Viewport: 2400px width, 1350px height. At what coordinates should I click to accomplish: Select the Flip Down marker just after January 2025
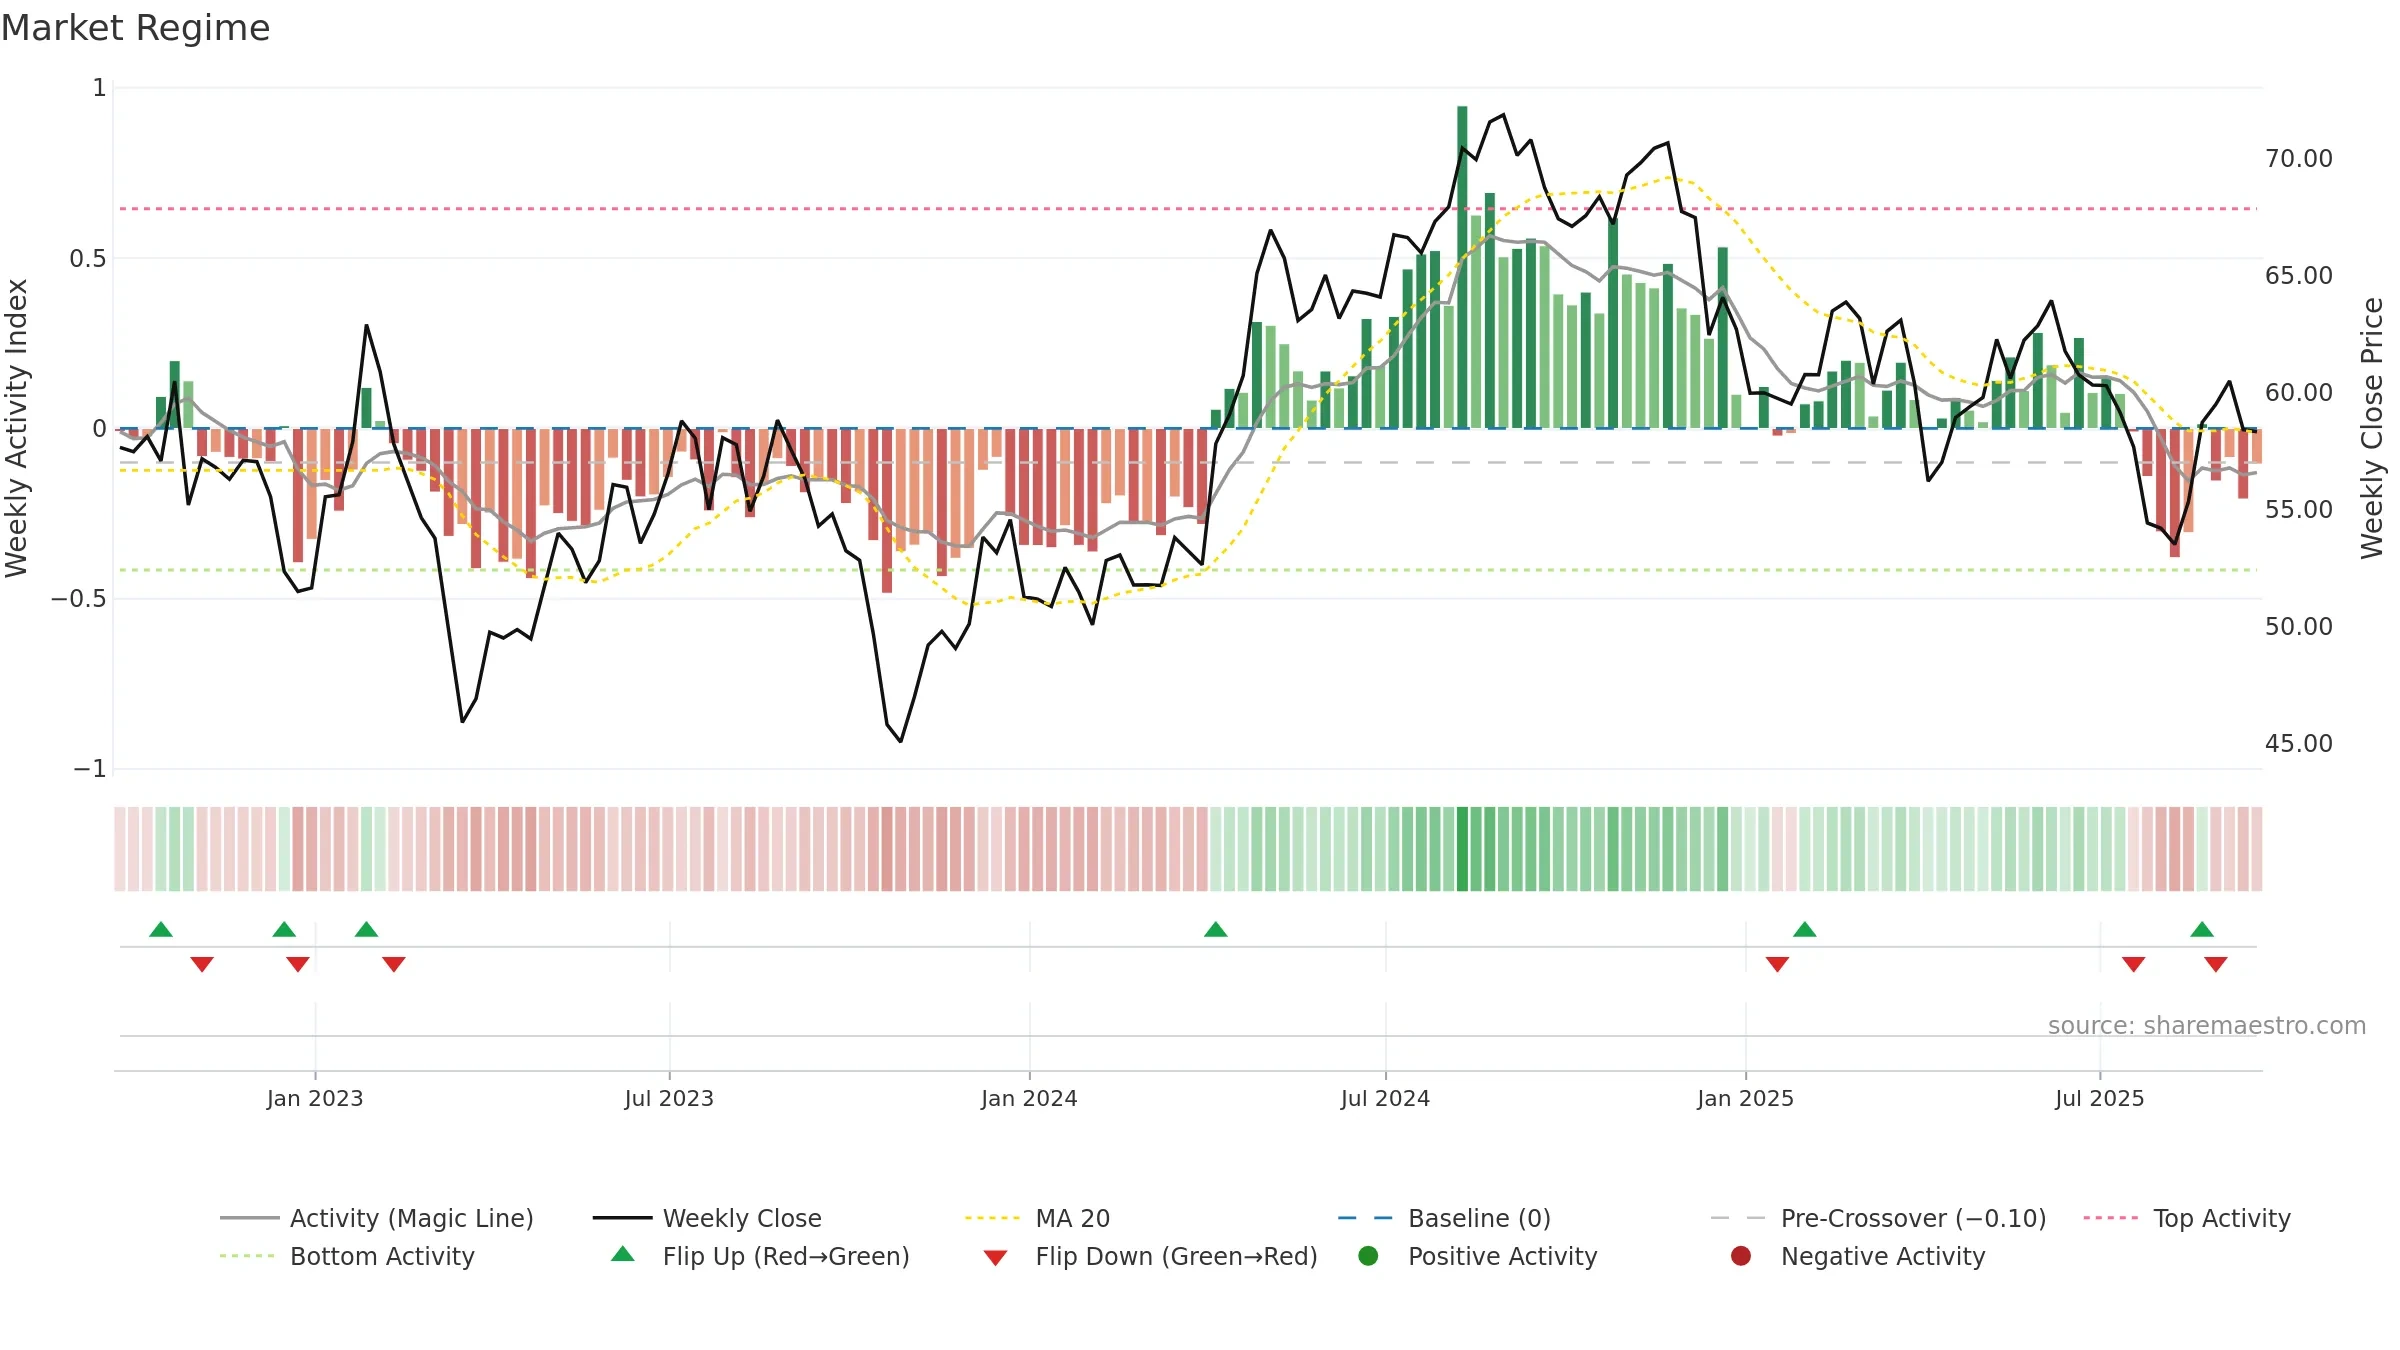[x=1777, y=964]
